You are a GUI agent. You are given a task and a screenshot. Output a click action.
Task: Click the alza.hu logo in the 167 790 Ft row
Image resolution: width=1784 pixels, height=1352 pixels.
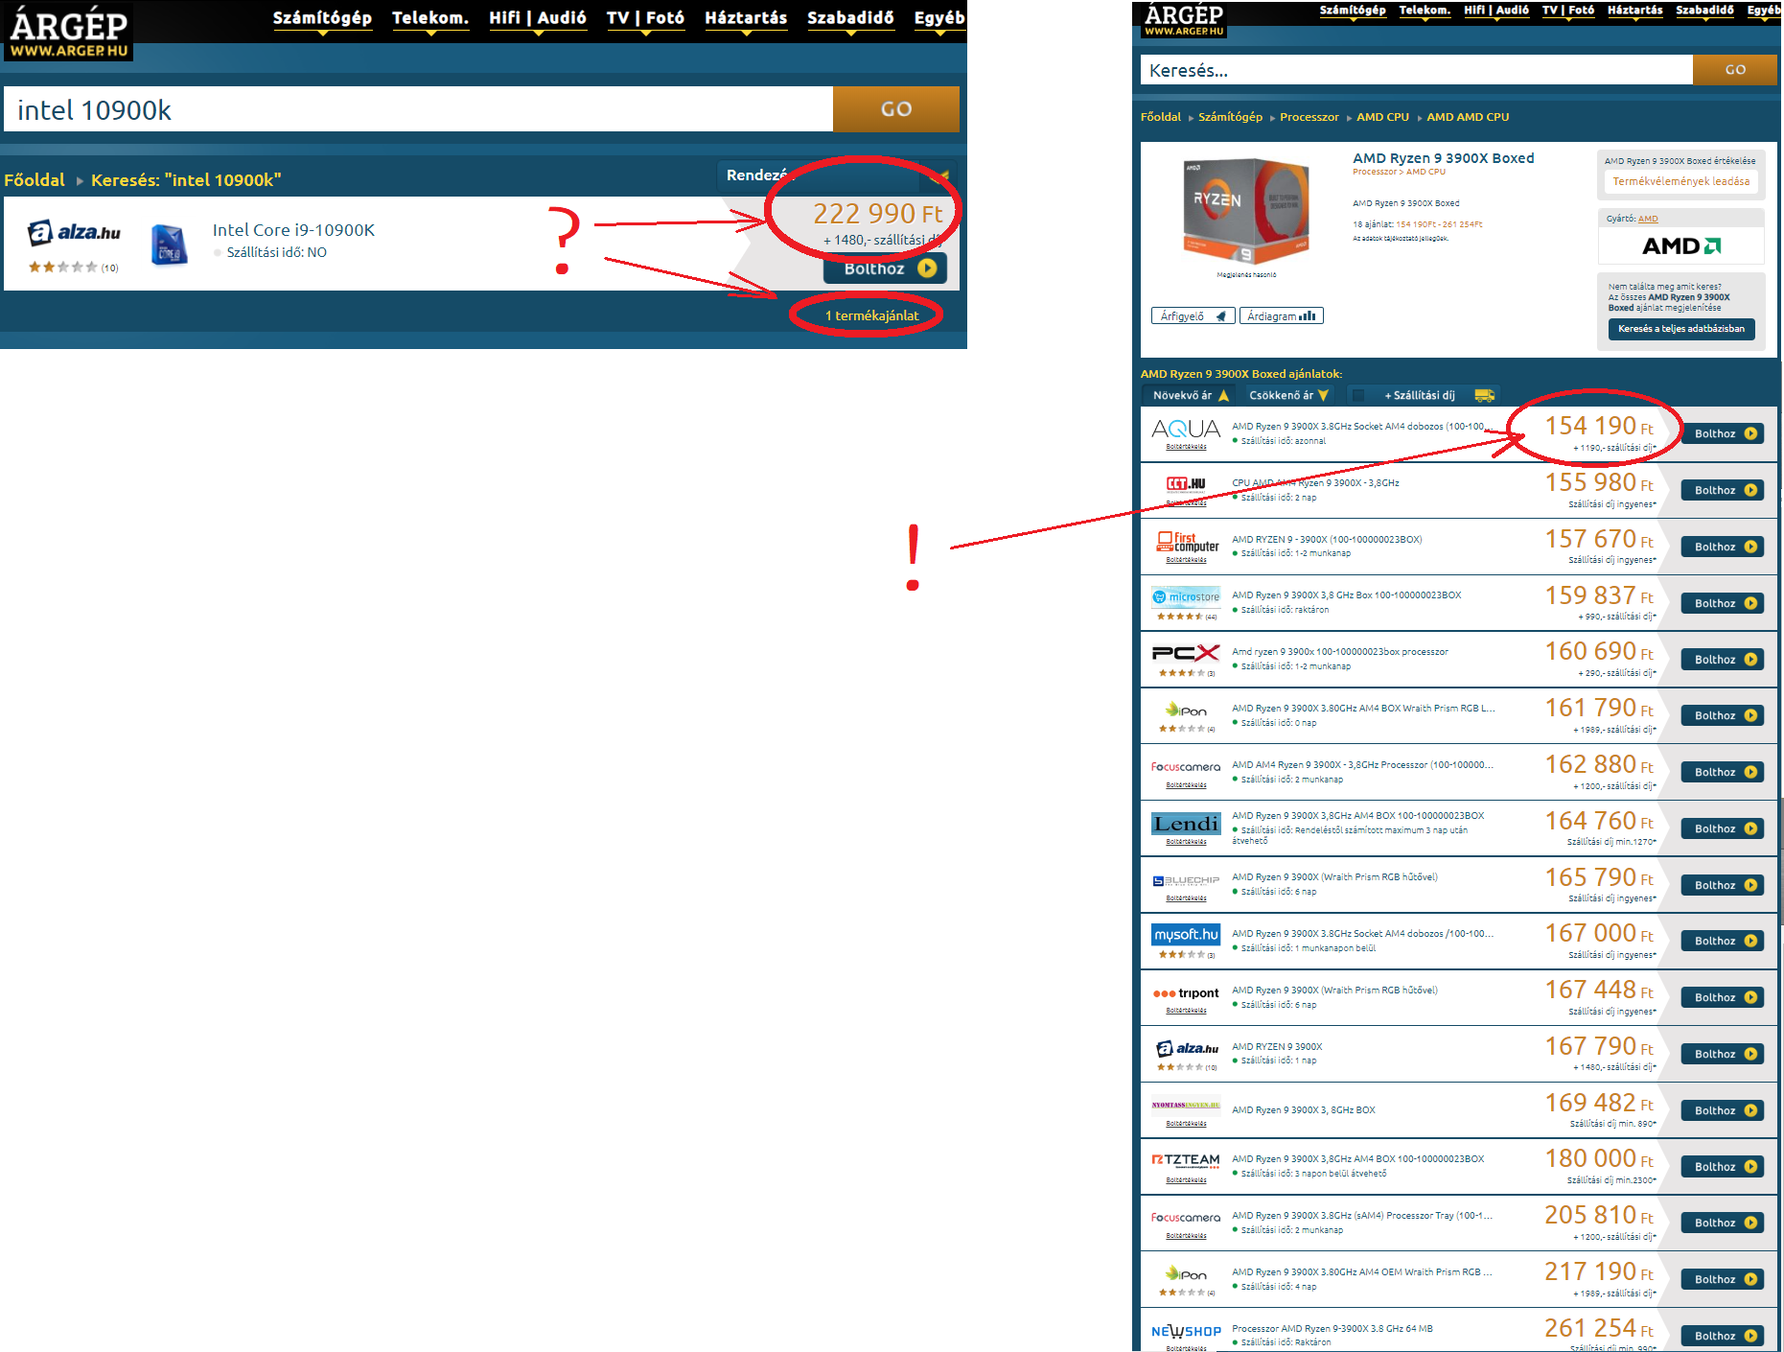pyautogui.click(x=1187, y=1048)
